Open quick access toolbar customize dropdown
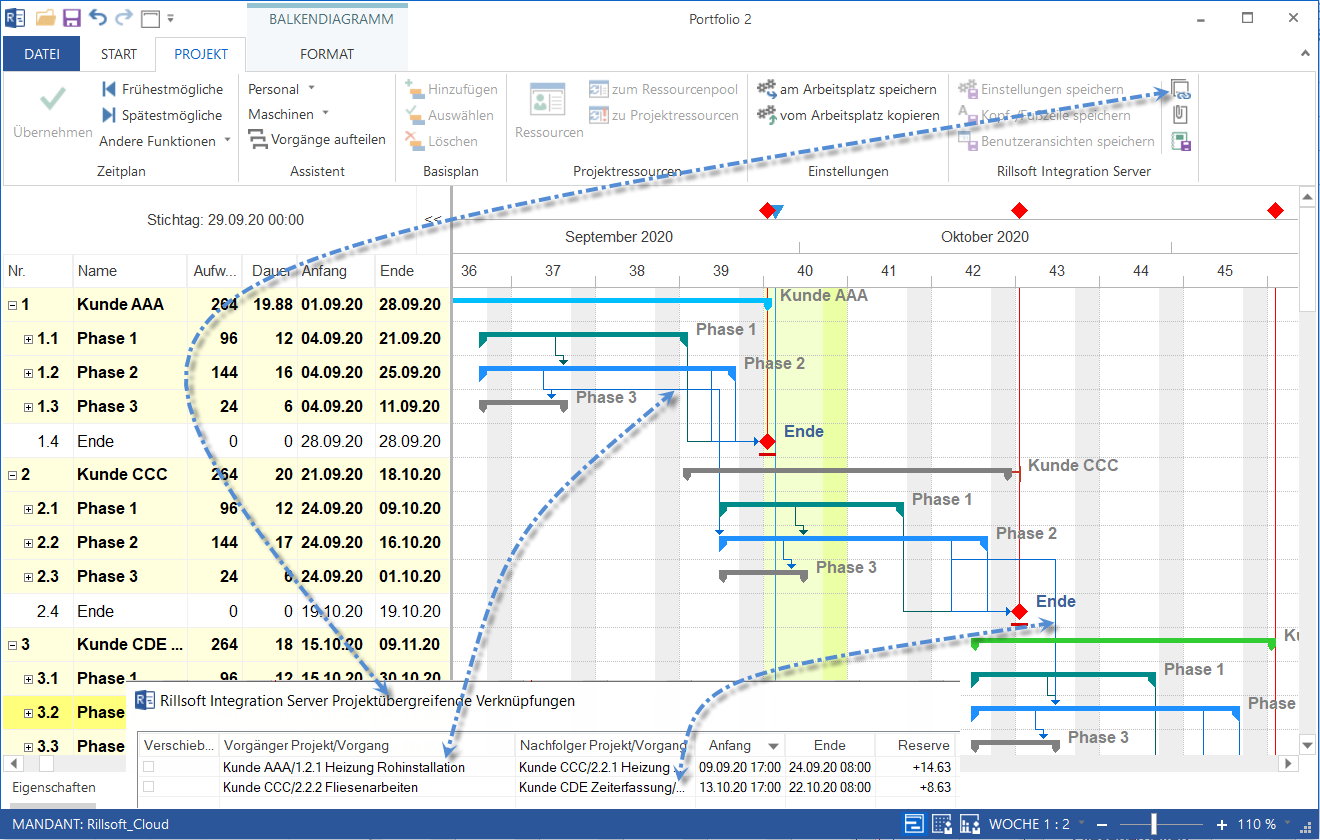The height and width of the screenshot is (840, 1320). point(171,19)
